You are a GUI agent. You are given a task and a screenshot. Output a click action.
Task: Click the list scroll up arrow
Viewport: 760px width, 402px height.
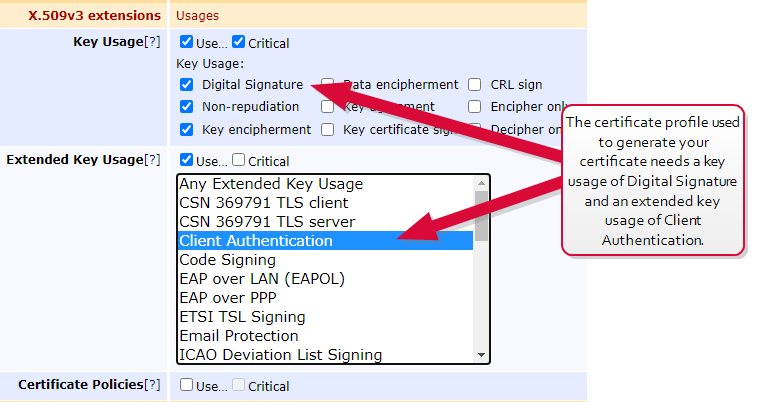pyautogui.click(x=482, y=183)
